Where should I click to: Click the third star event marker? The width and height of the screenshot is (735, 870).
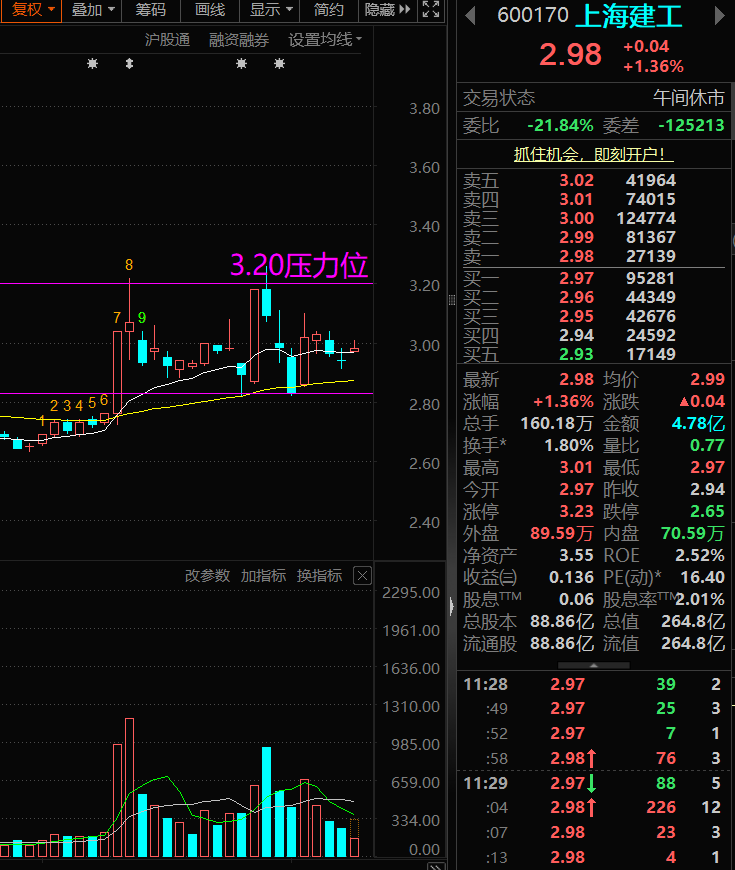tap(241, 64)
